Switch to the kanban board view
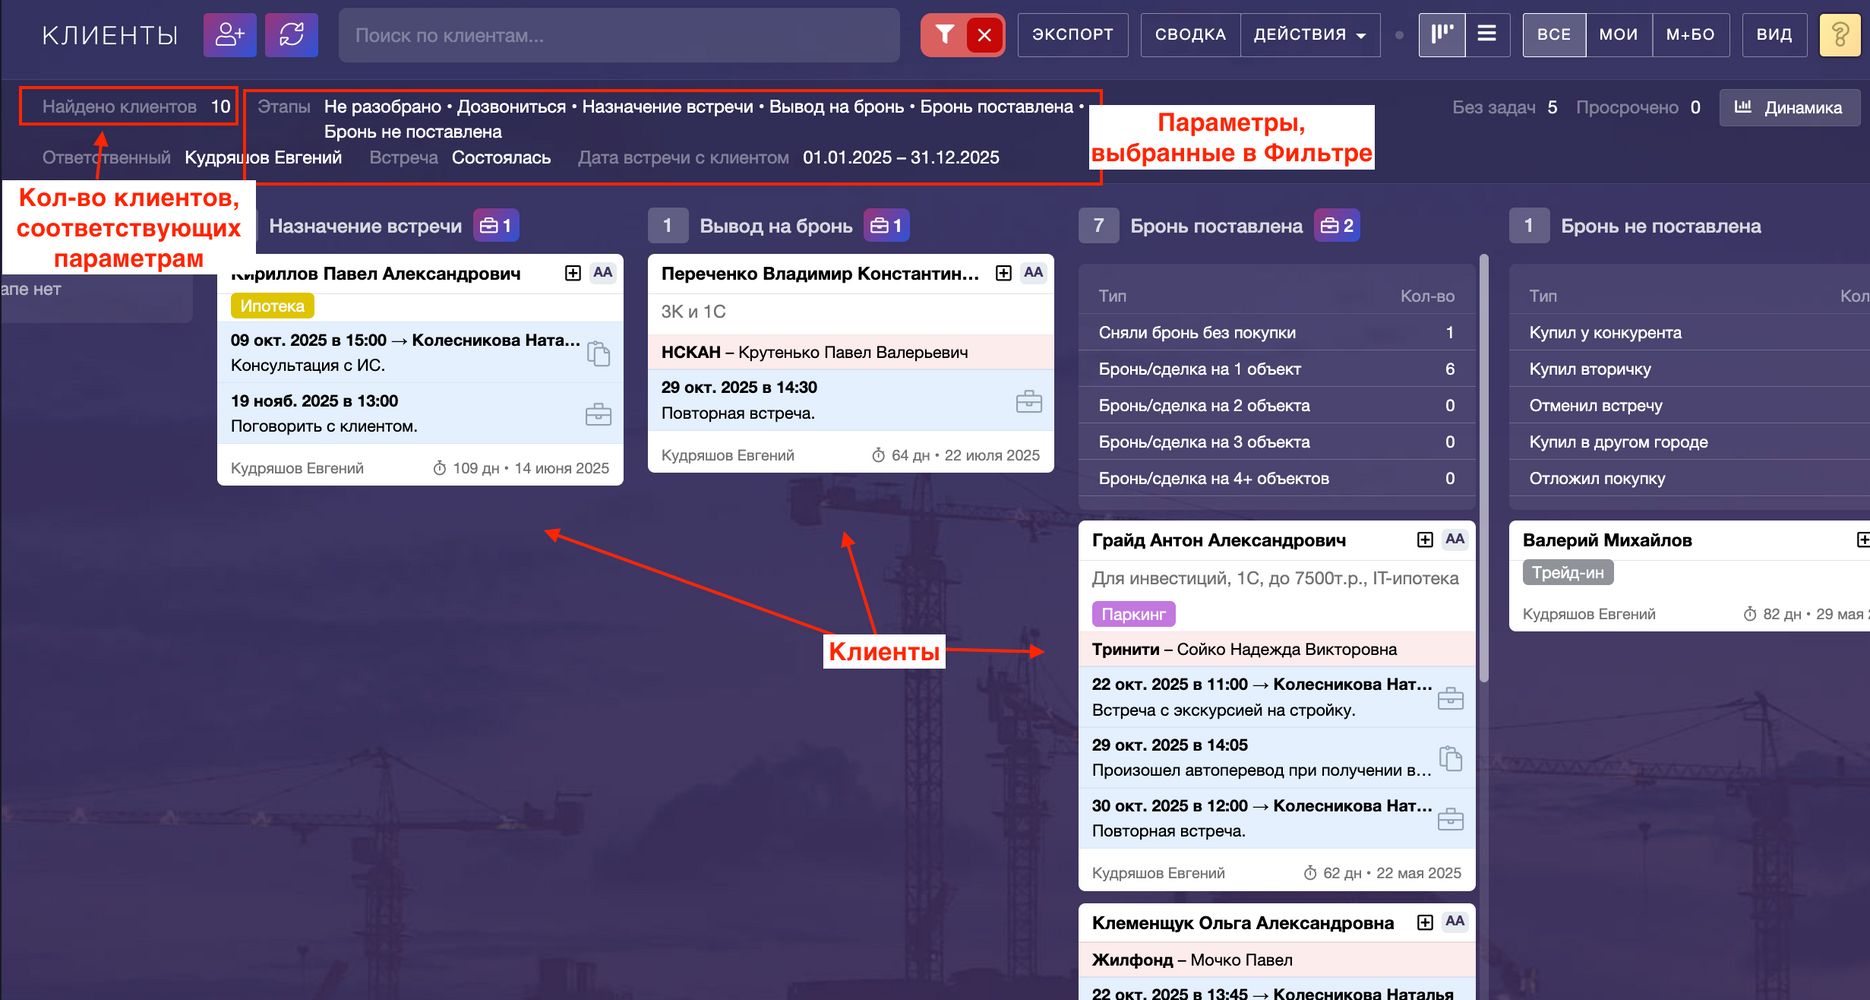Viewport: 1870px width, 1000px height. pos(1442,35)
